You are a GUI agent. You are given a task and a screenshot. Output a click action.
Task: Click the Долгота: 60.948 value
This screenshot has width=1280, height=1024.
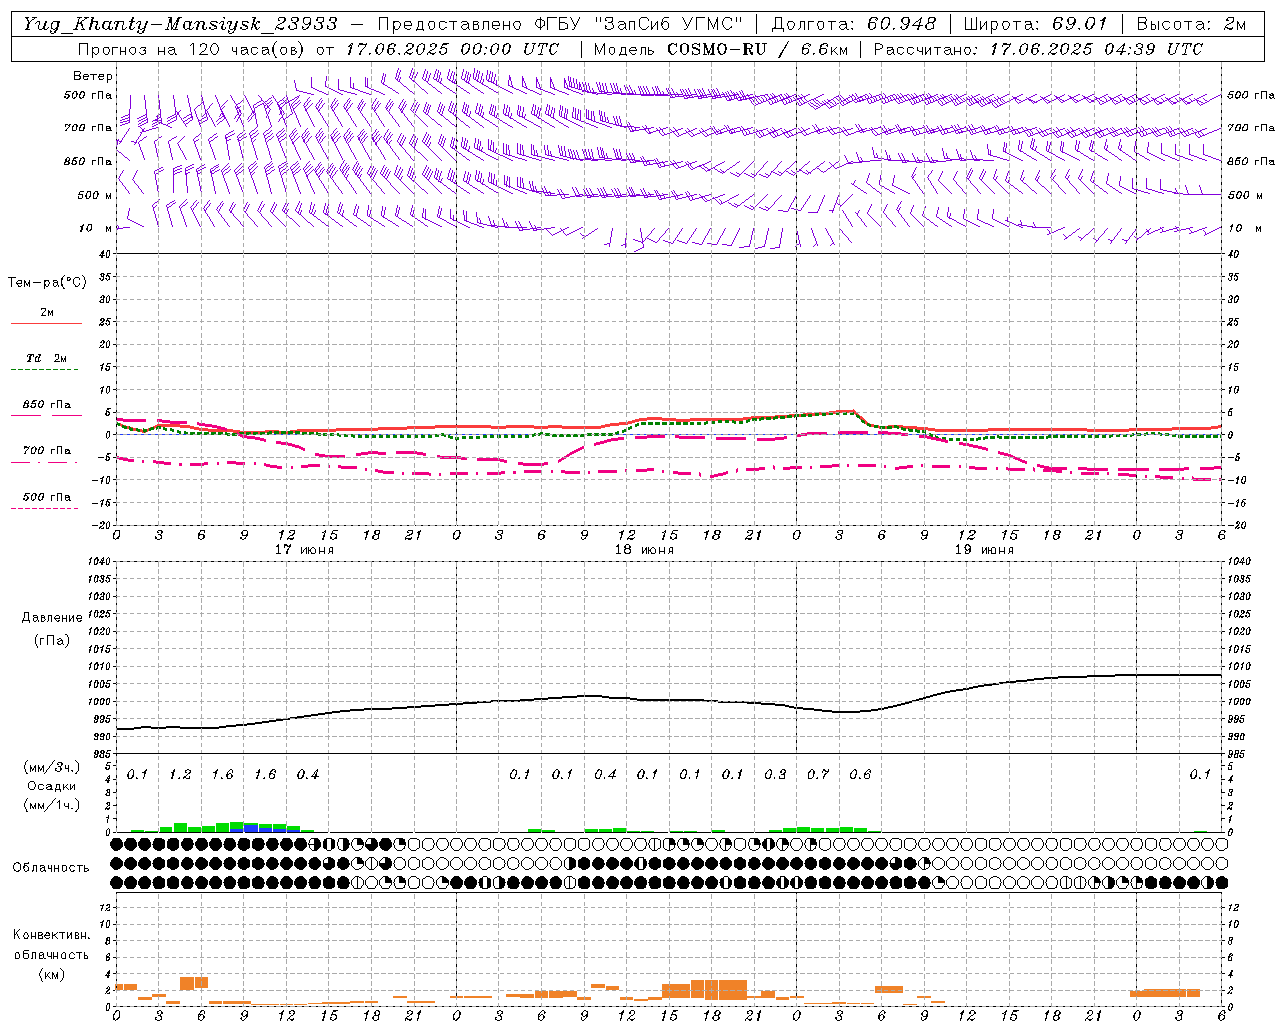point(854,23)
